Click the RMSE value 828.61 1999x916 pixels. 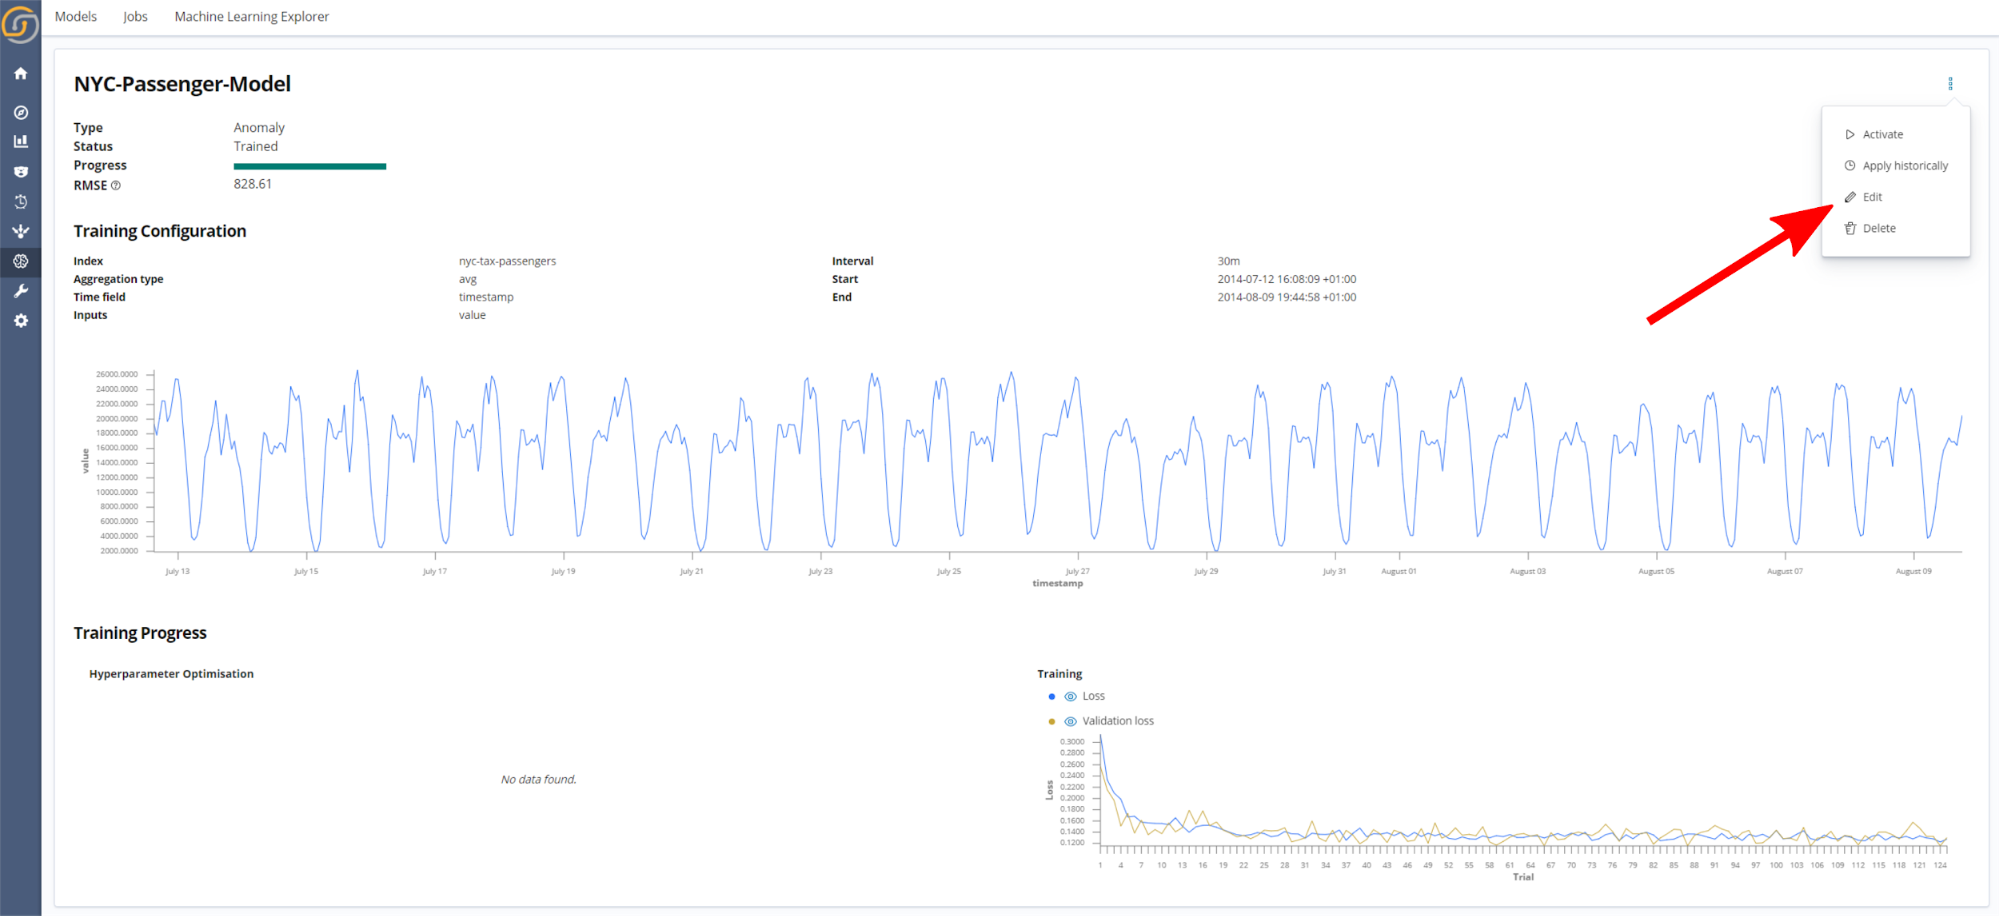click(x=253, y=184)
